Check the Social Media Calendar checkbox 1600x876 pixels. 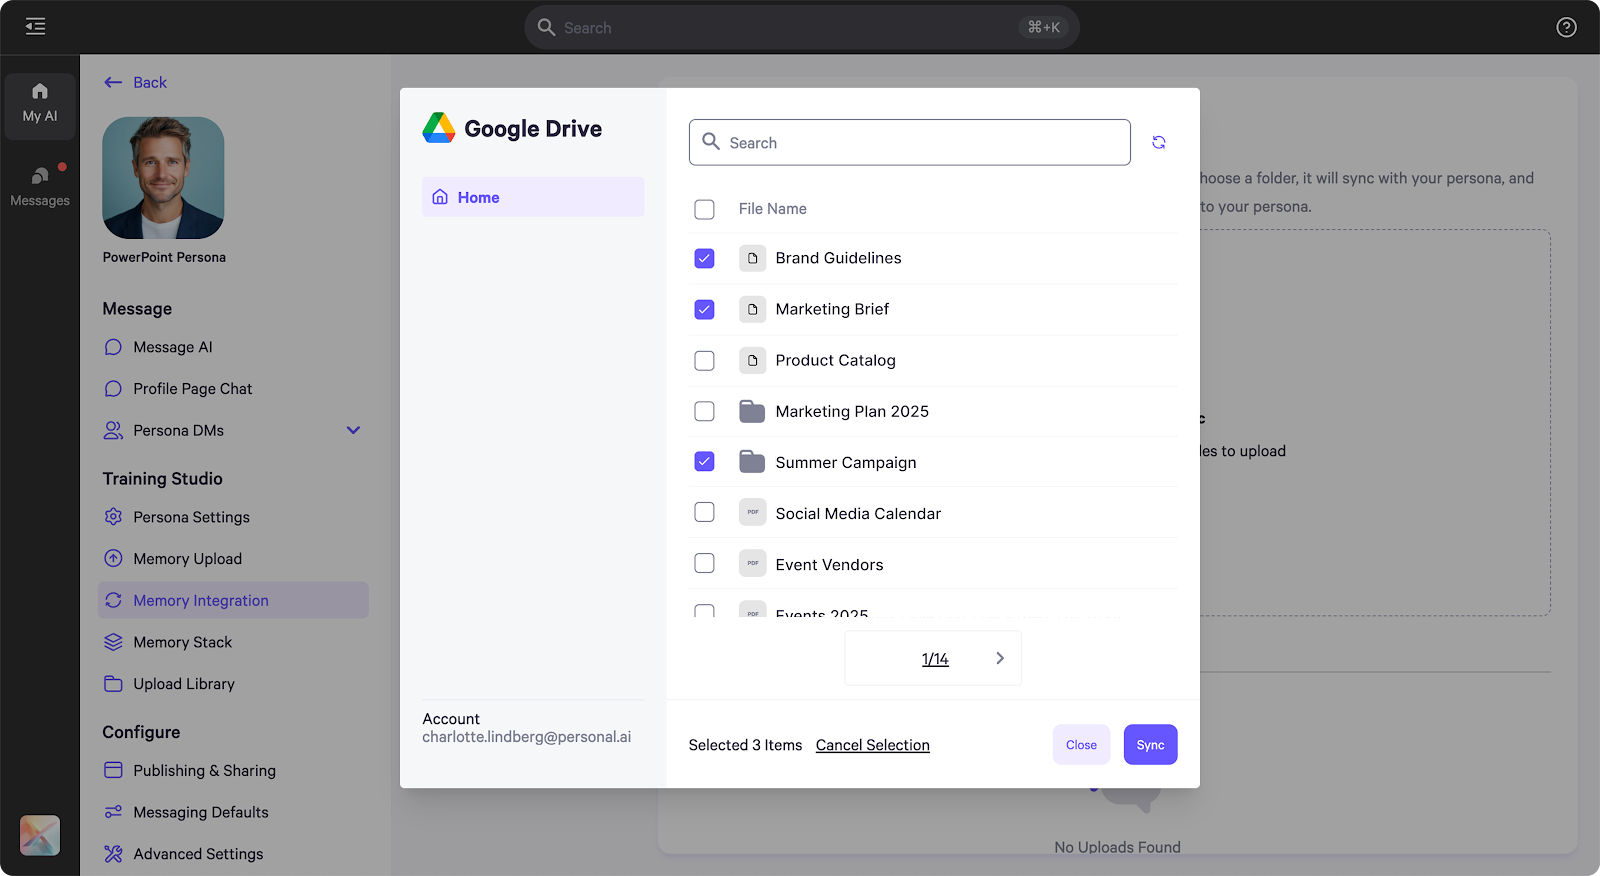pos(704,512)
